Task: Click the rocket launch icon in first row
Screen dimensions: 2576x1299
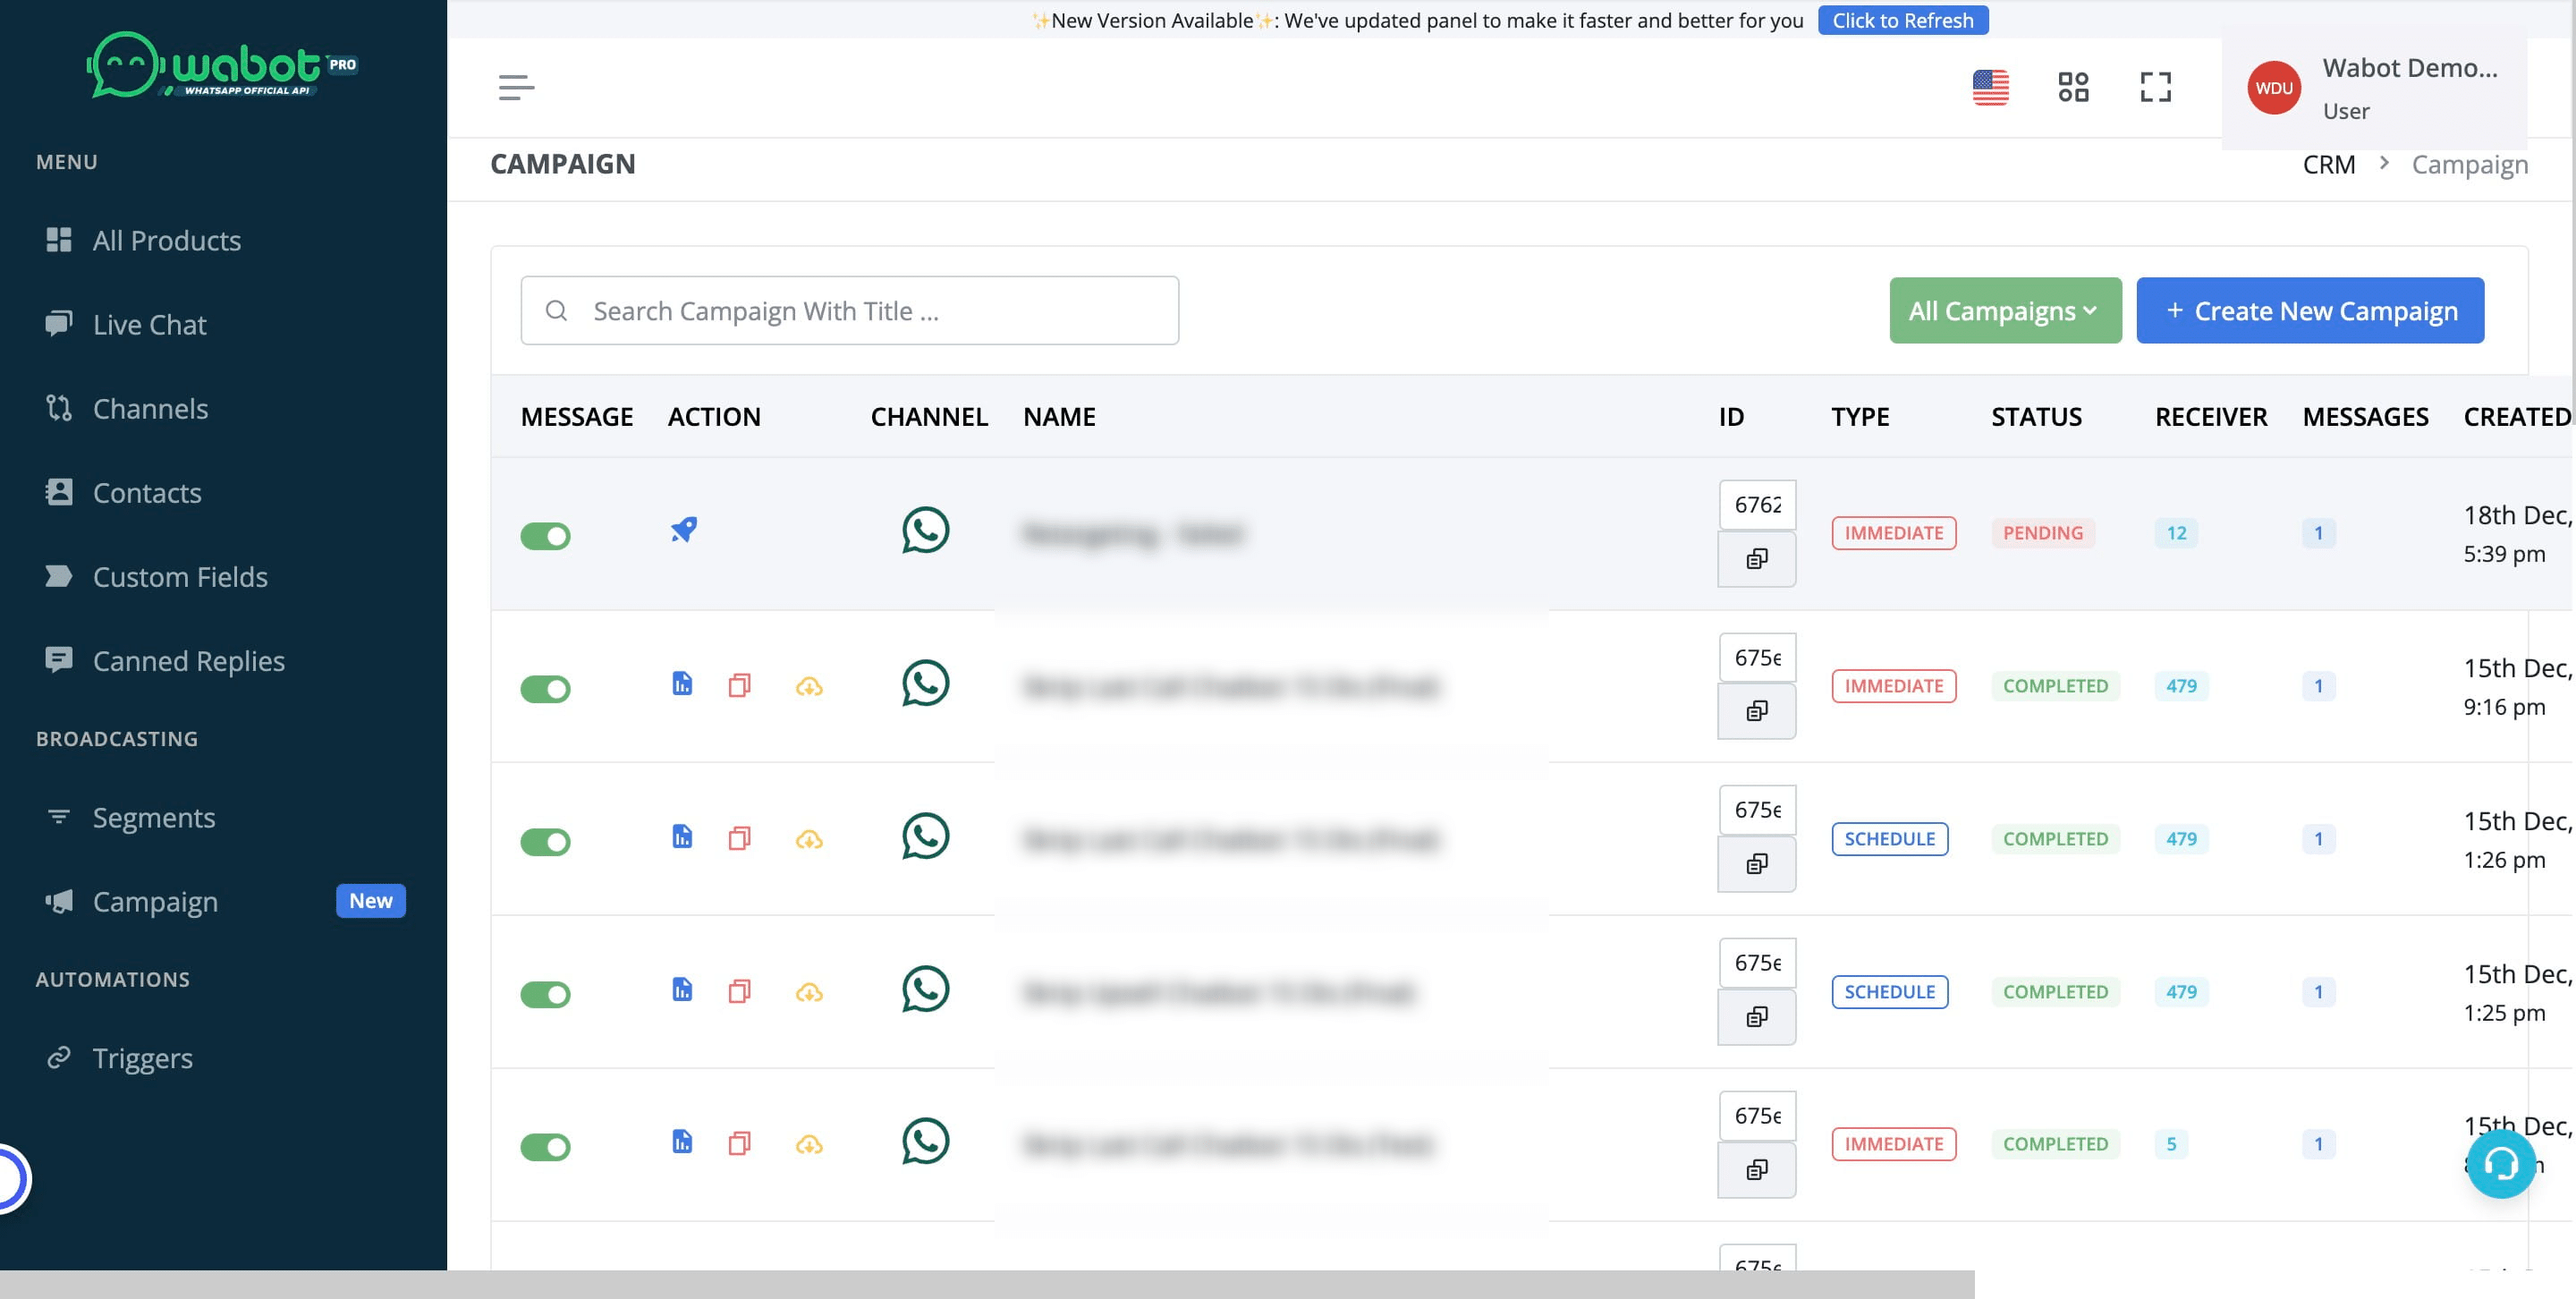Action: pos(684,529)
